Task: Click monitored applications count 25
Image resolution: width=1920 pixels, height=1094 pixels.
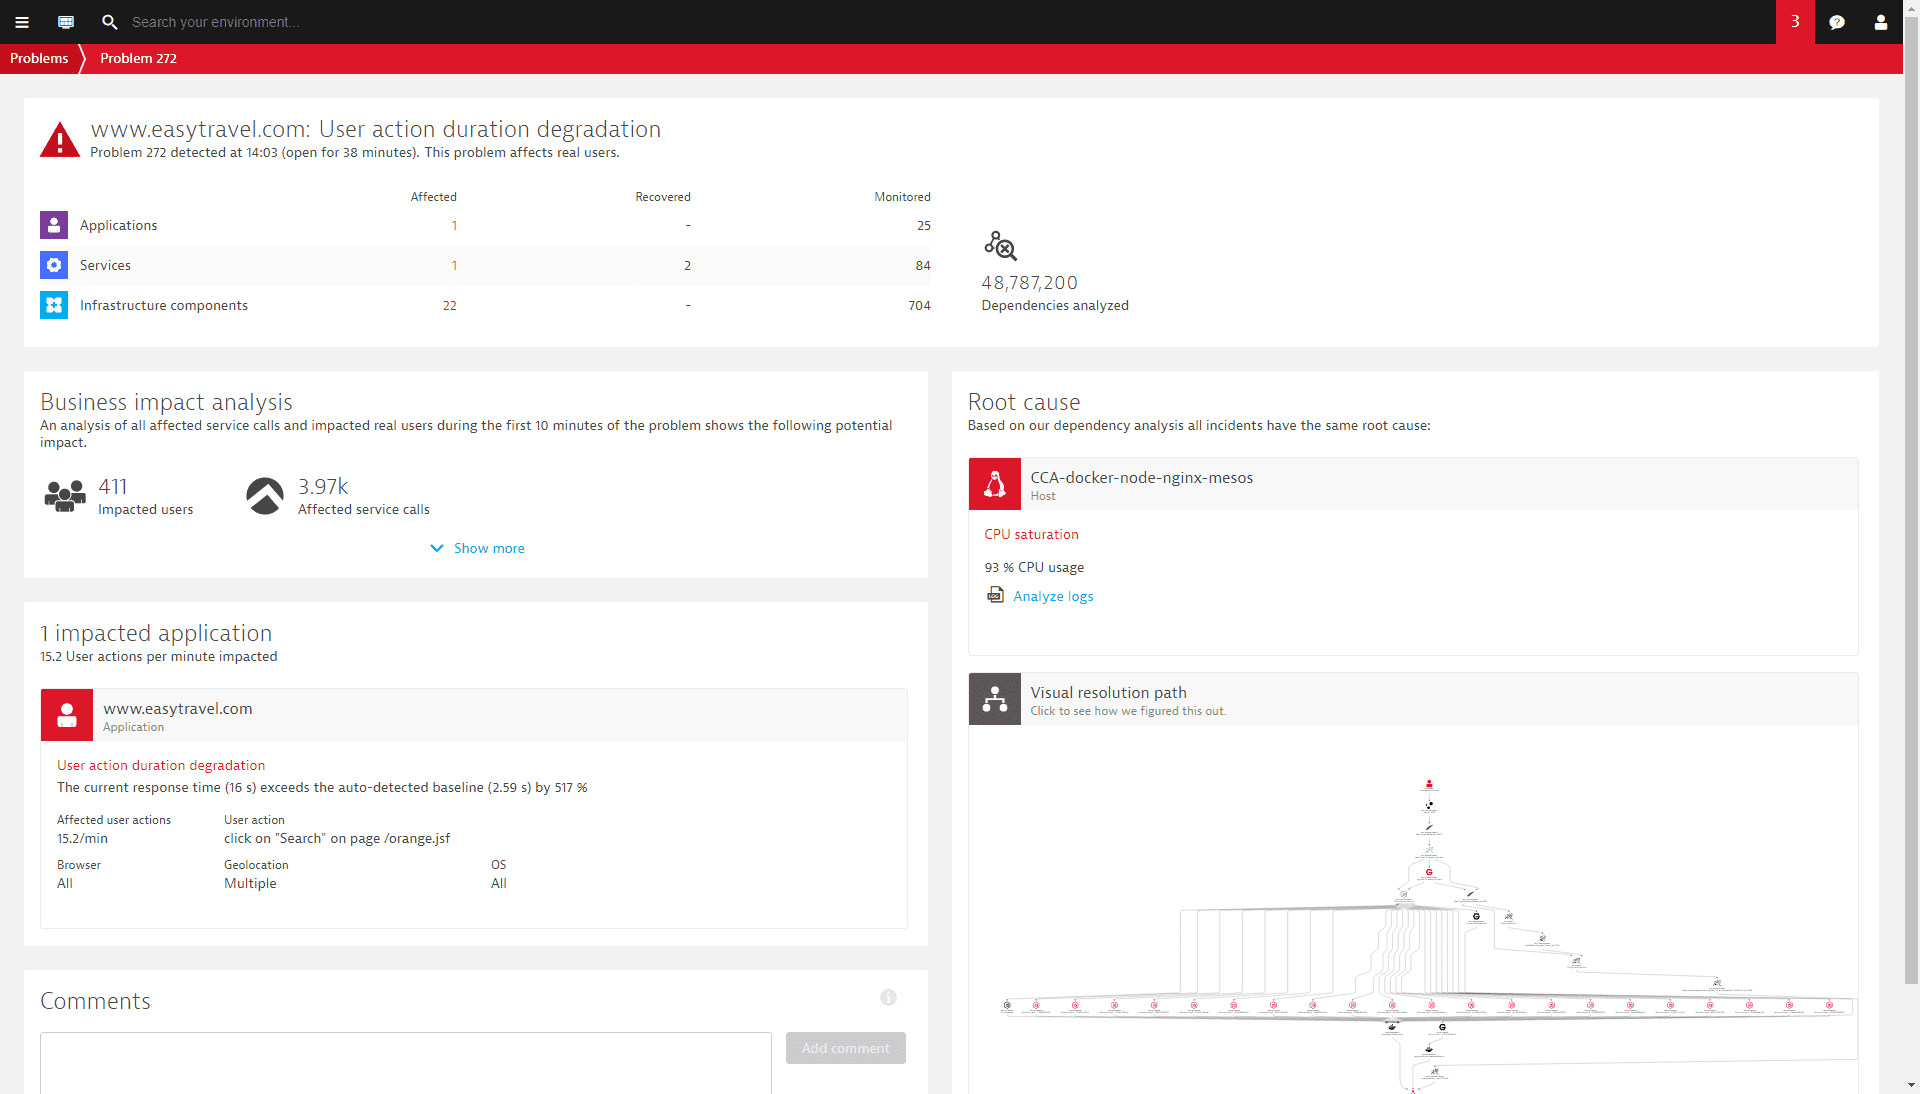Action: coord(923,225)
